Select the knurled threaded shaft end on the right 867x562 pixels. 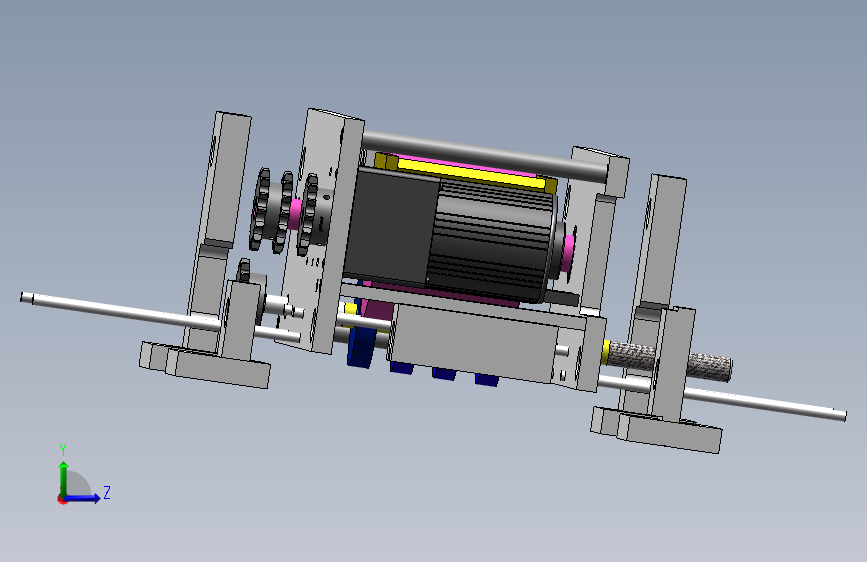click(709, 368)
